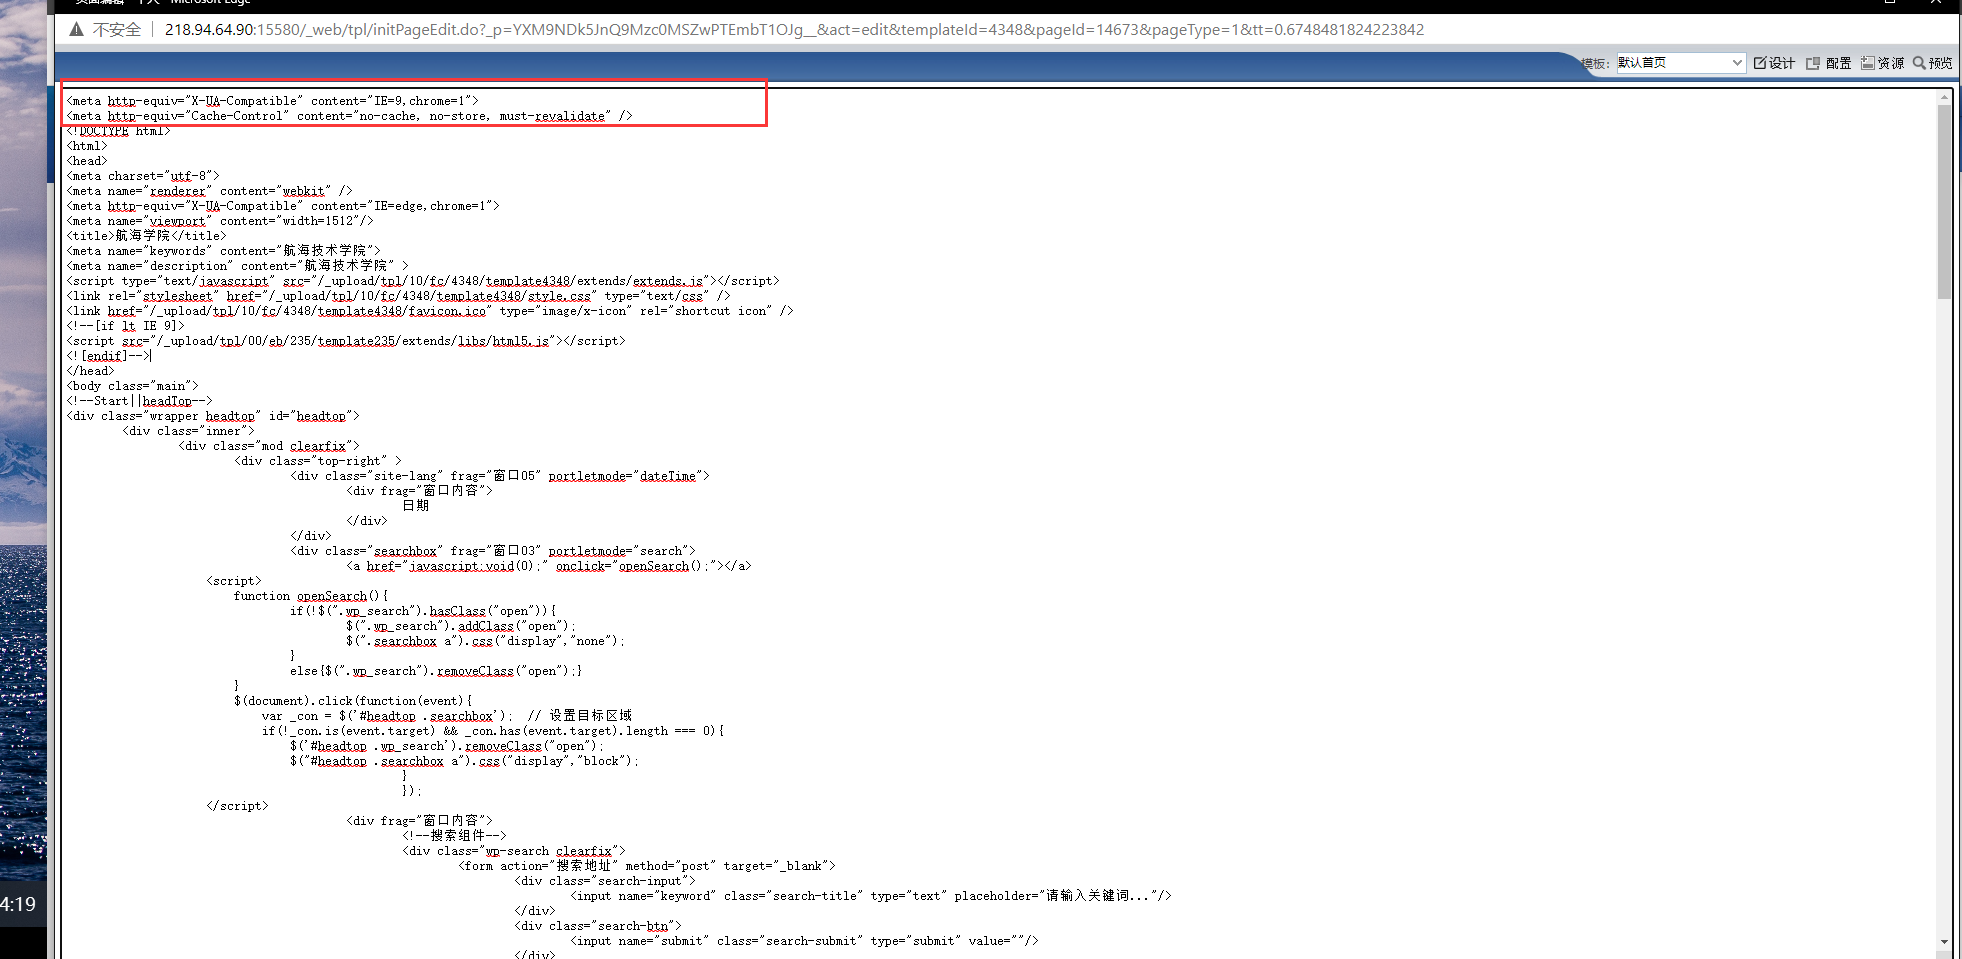Image resolution: width=1962 pixels, height=959 pixels.
Task: Click the 设计 design mode button
Action: coord(1774,63)
